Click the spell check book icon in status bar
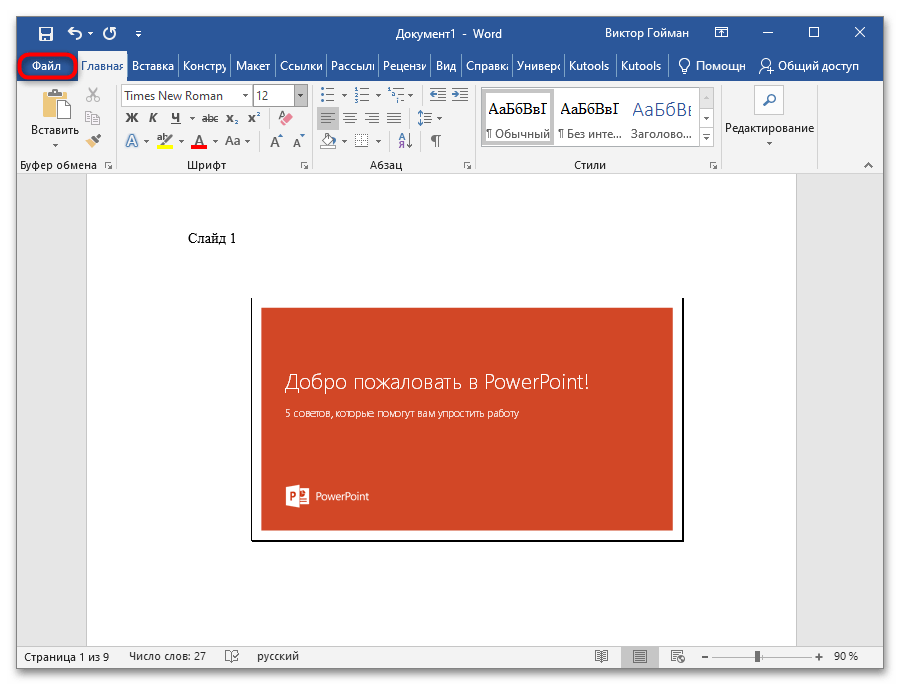Image resolution: width=900 pixels, height=685 pixels. click(232, 657)
